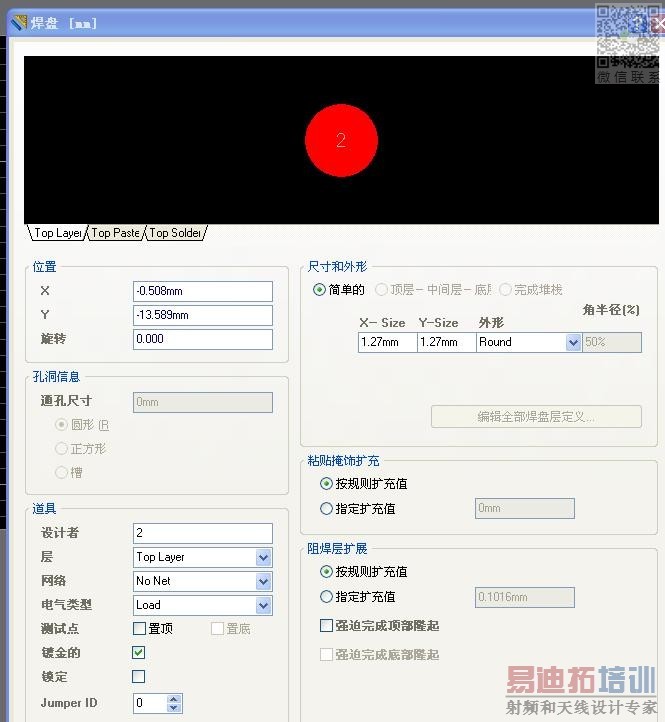Enable 强迫完成底部隆起 checkbox

pos(326,654)
